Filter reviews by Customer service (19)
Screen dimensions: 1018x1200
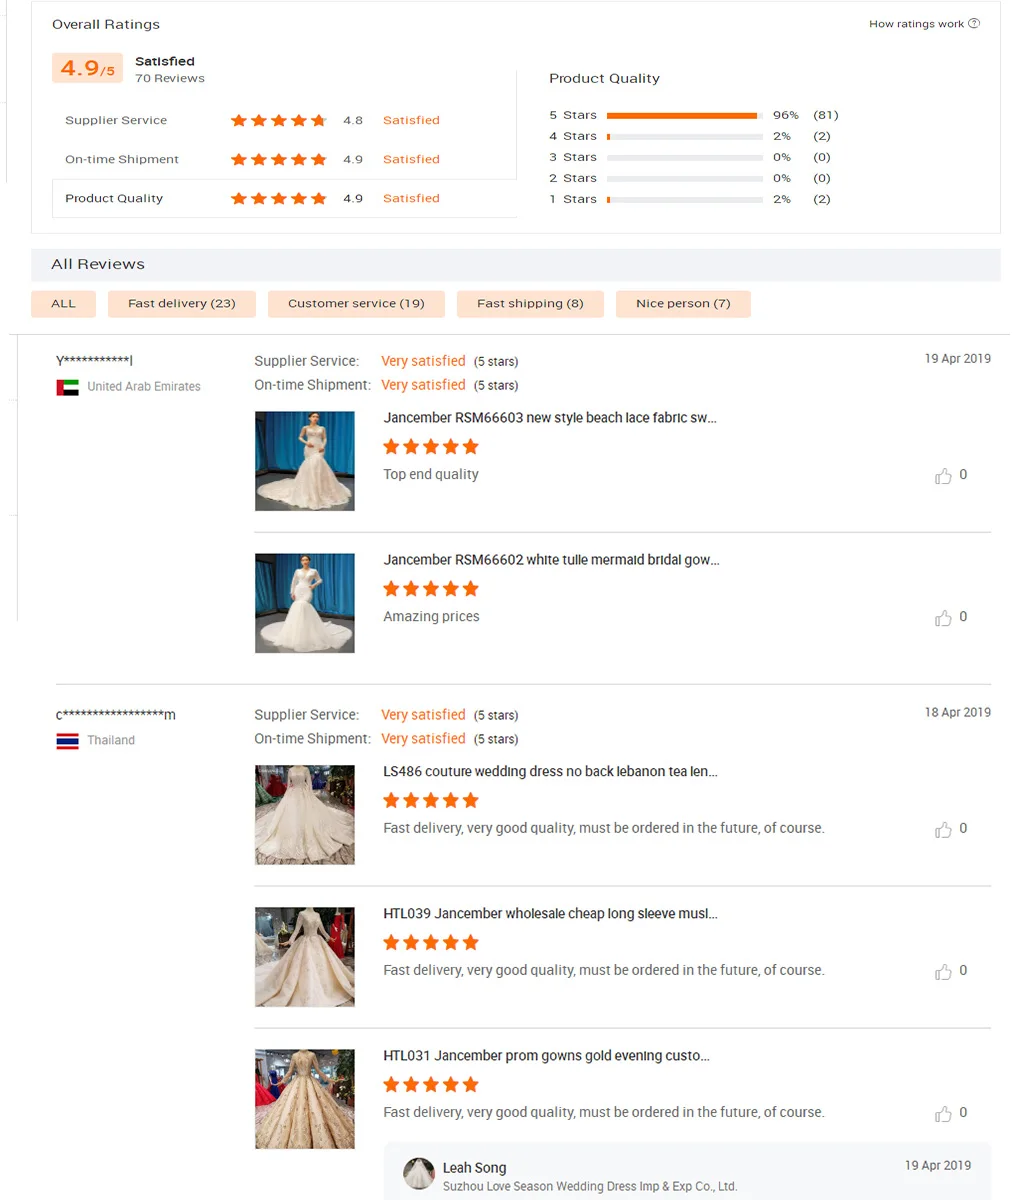(356, 304)
